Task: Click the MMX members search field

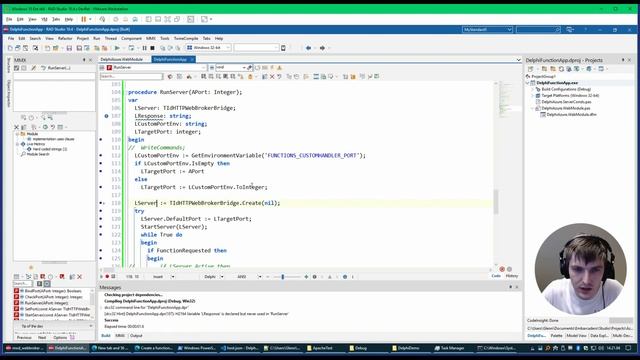Action: tap(23, 283)
